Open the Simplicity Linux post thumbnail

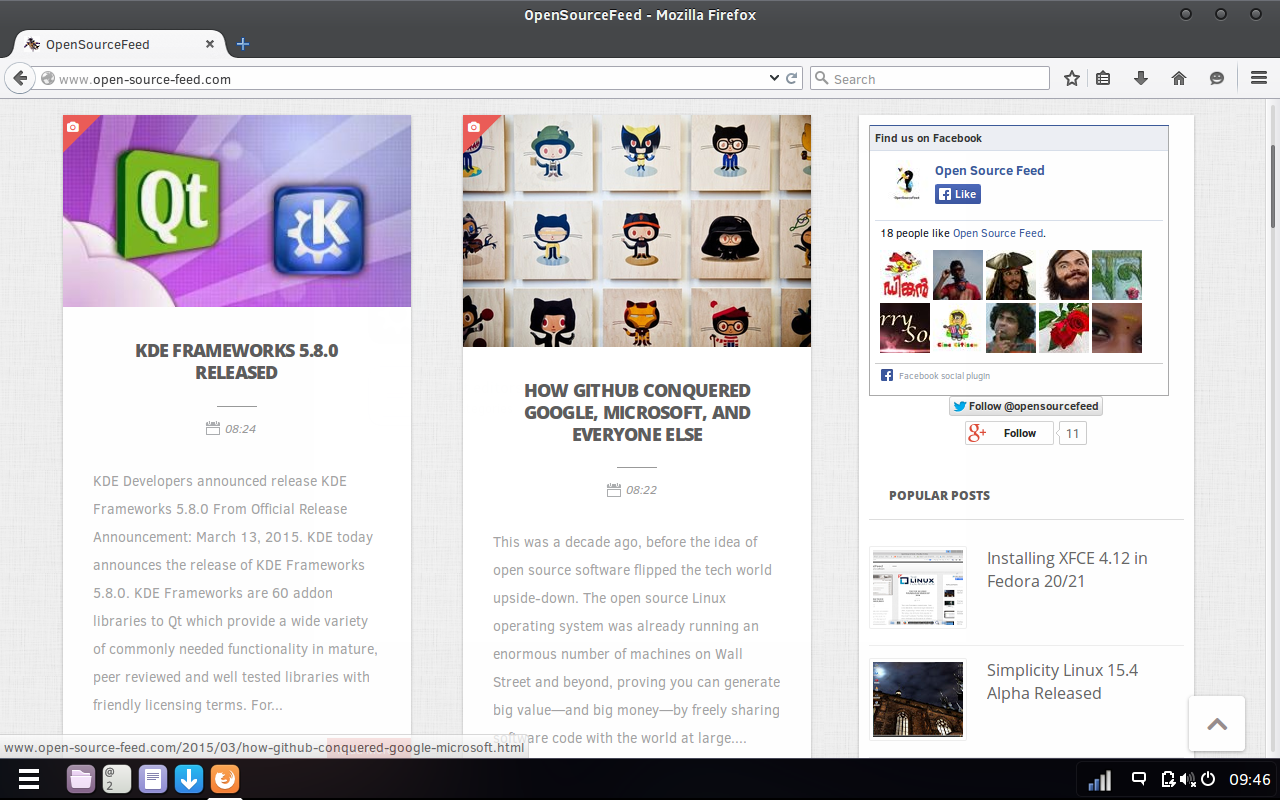(x=918, y=699)
